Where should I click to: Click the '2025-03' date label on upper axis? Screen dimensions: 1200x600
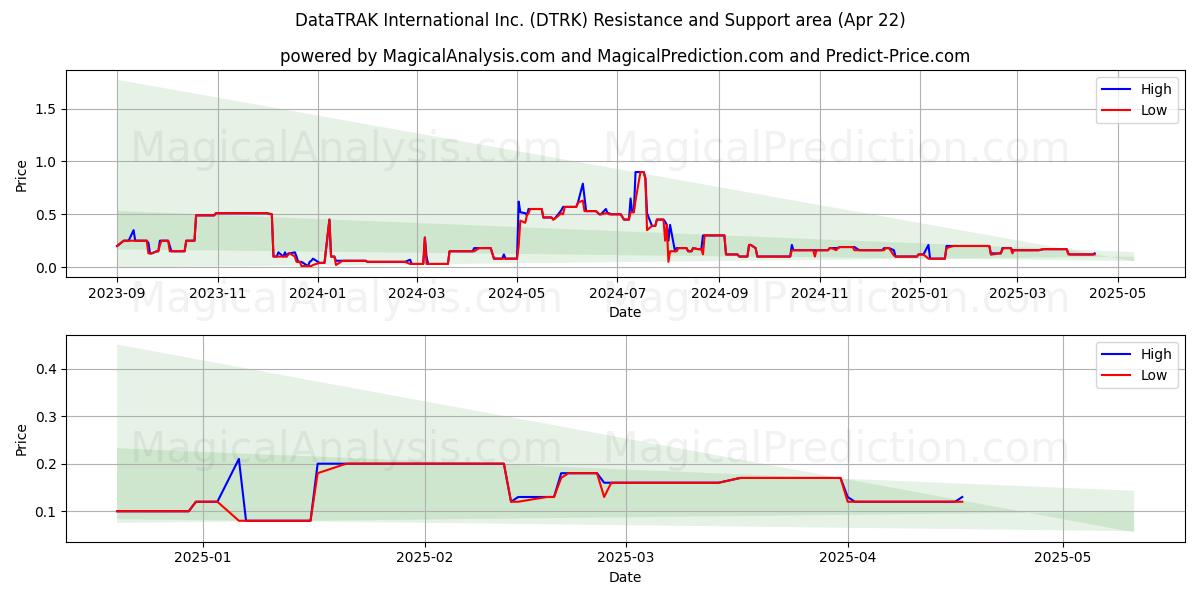[1017, 294]
